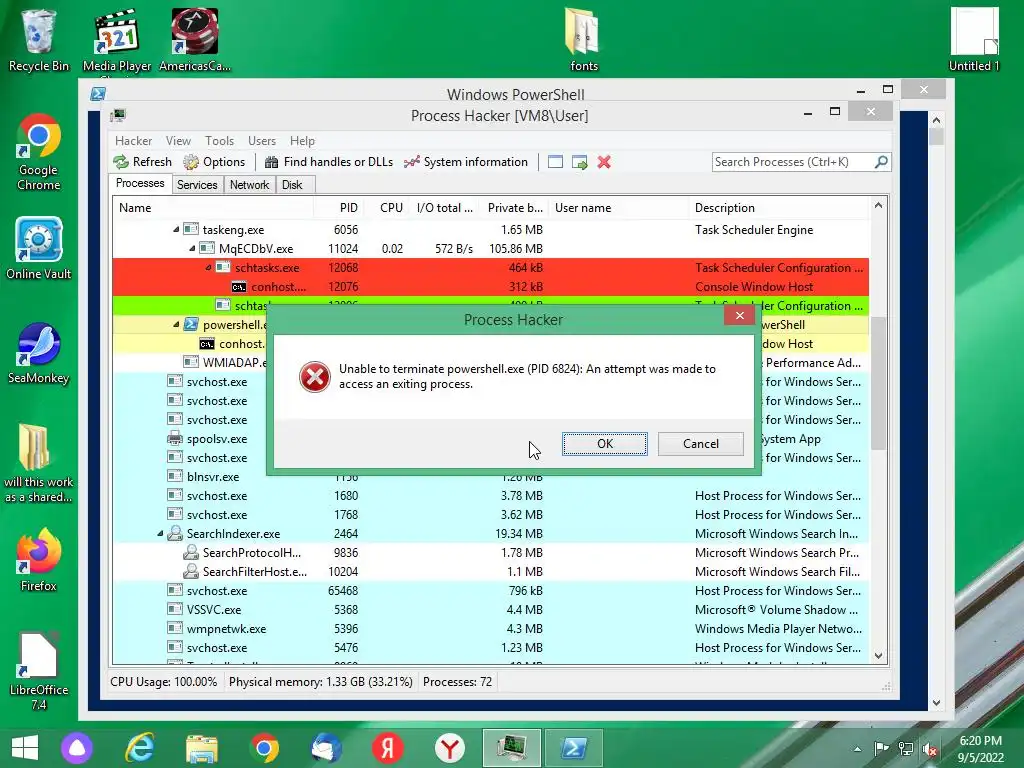This screenshot has width=1024, height=768.
Task: Open the Users menu
Action: 262,141
